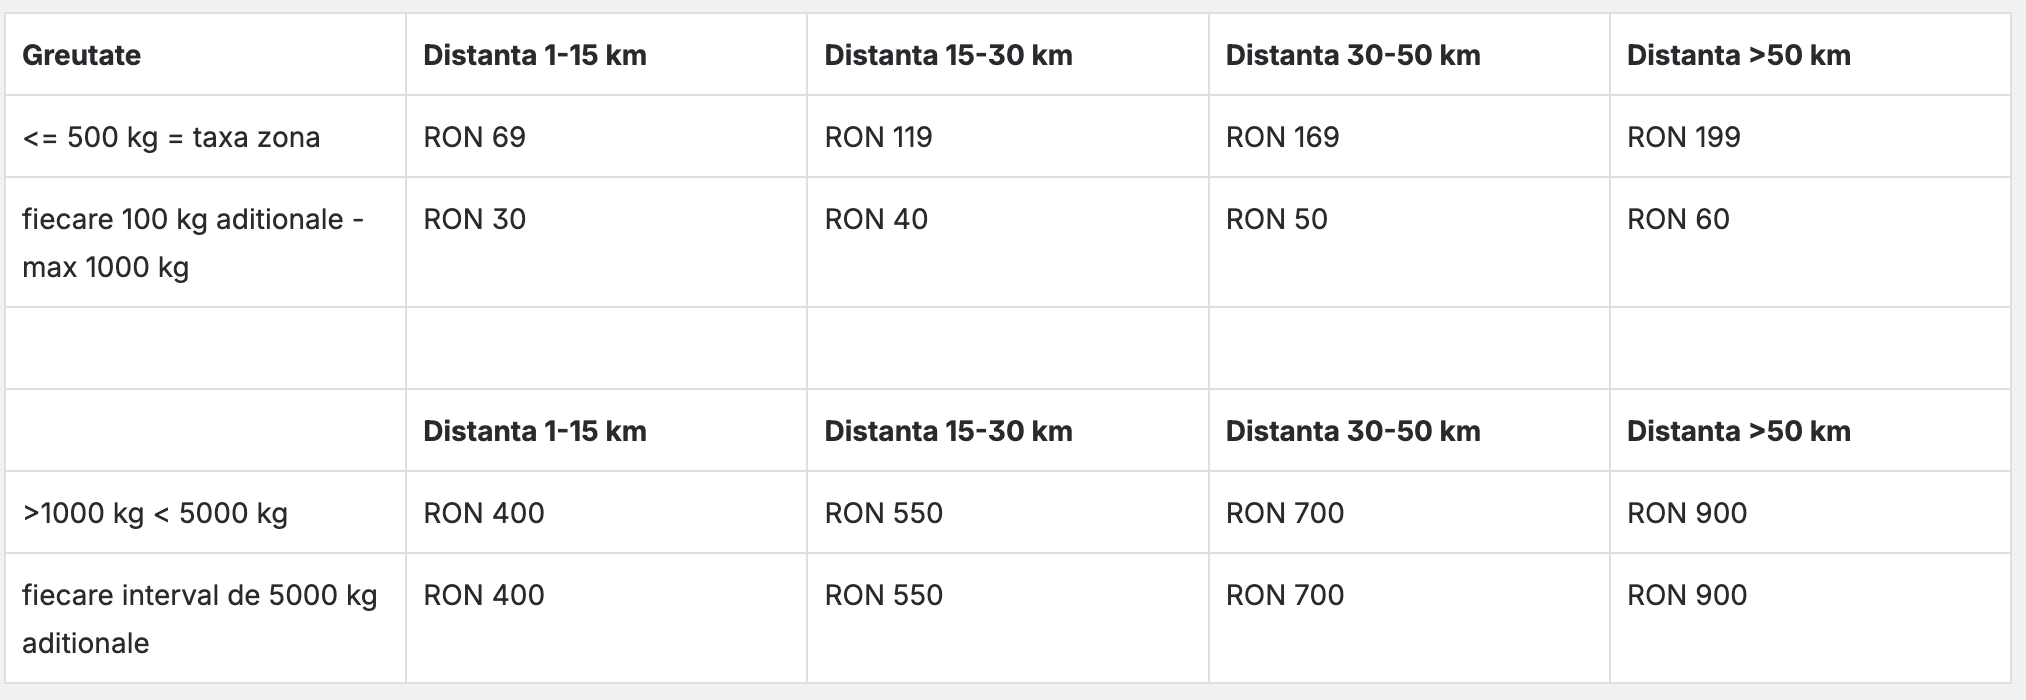Click RON 700 in the '>1000 kg < 5000 kg' row
The height and width of the screenshot is (700, 2026).
pos(1285,513)
